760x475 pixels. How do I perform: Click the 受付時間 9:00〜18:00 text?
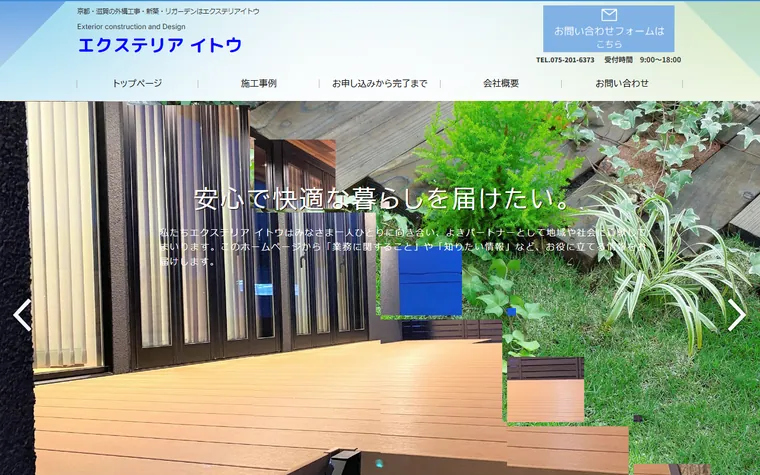point(642,60)
